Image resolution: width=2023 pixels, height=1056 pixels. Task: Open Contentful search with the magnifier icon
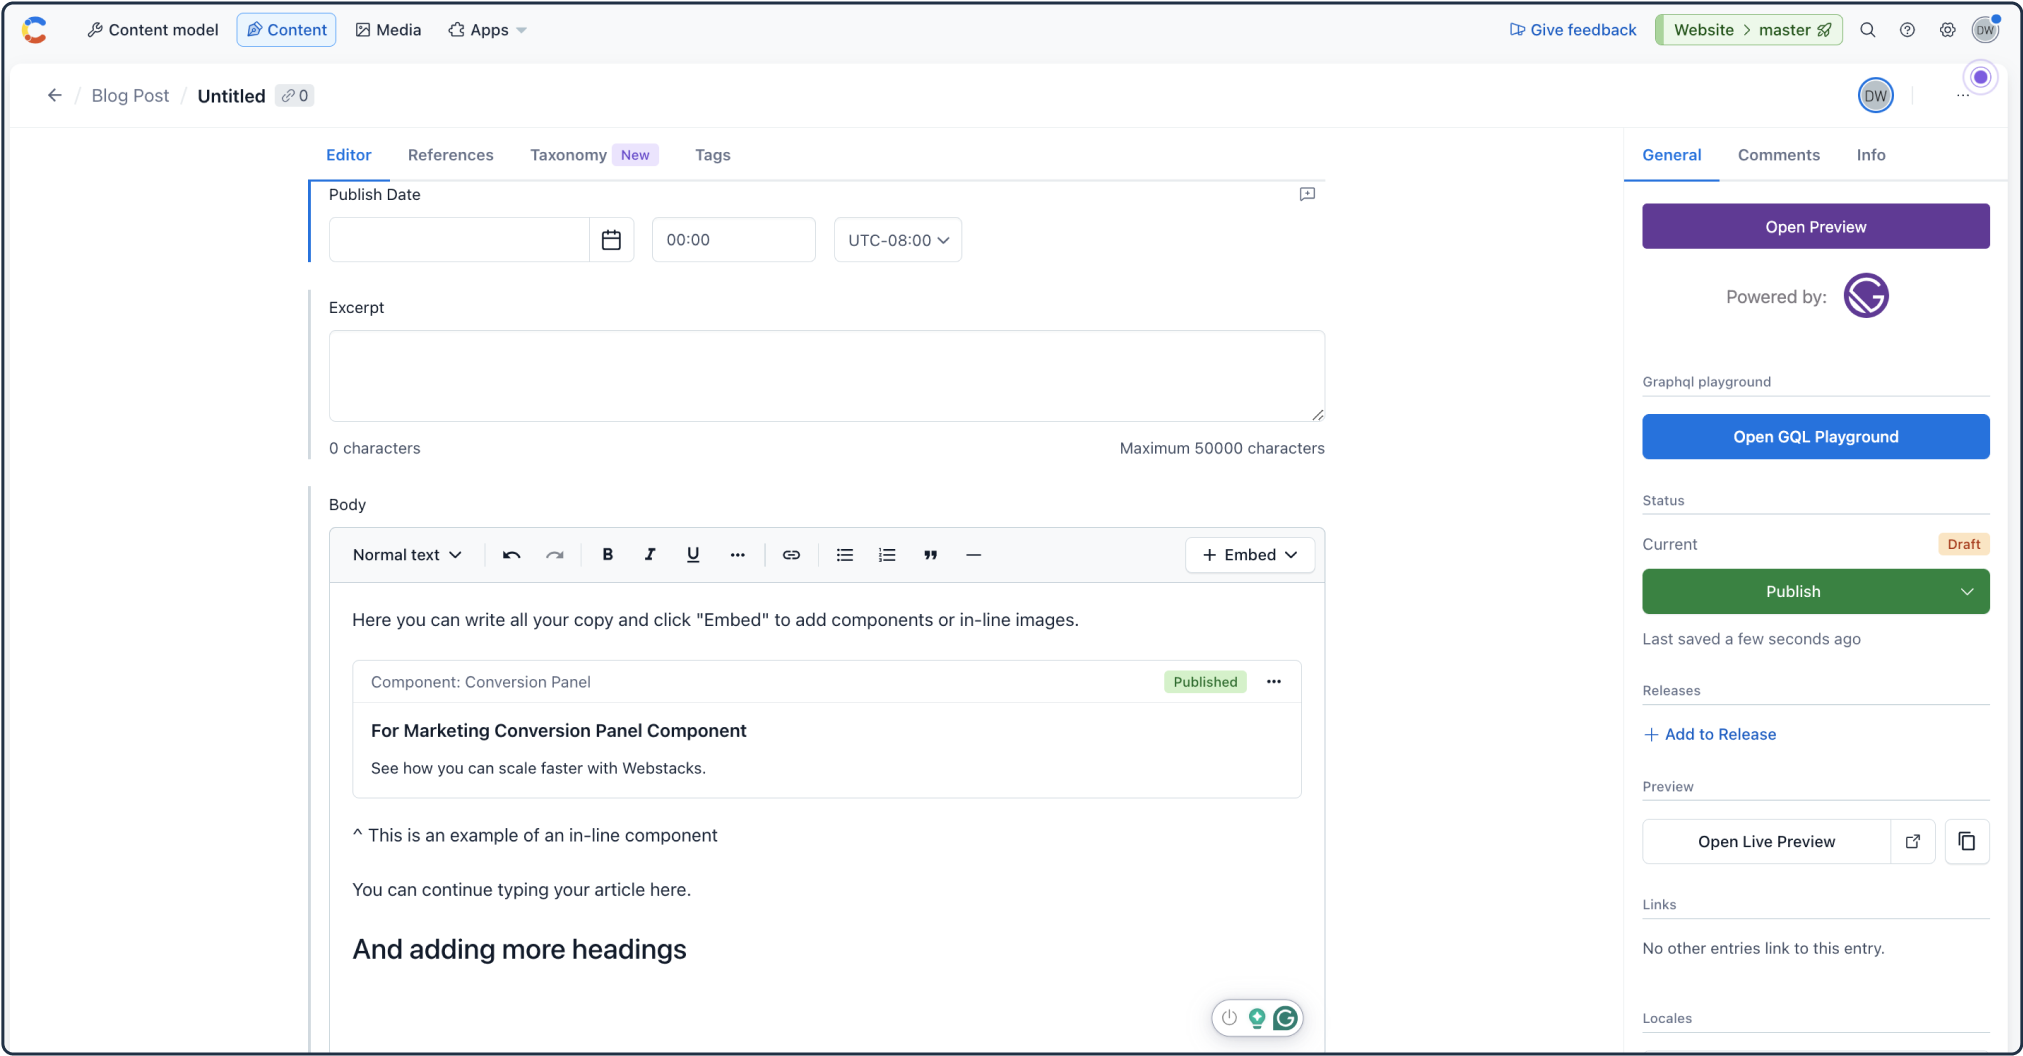coord(1868,30)
